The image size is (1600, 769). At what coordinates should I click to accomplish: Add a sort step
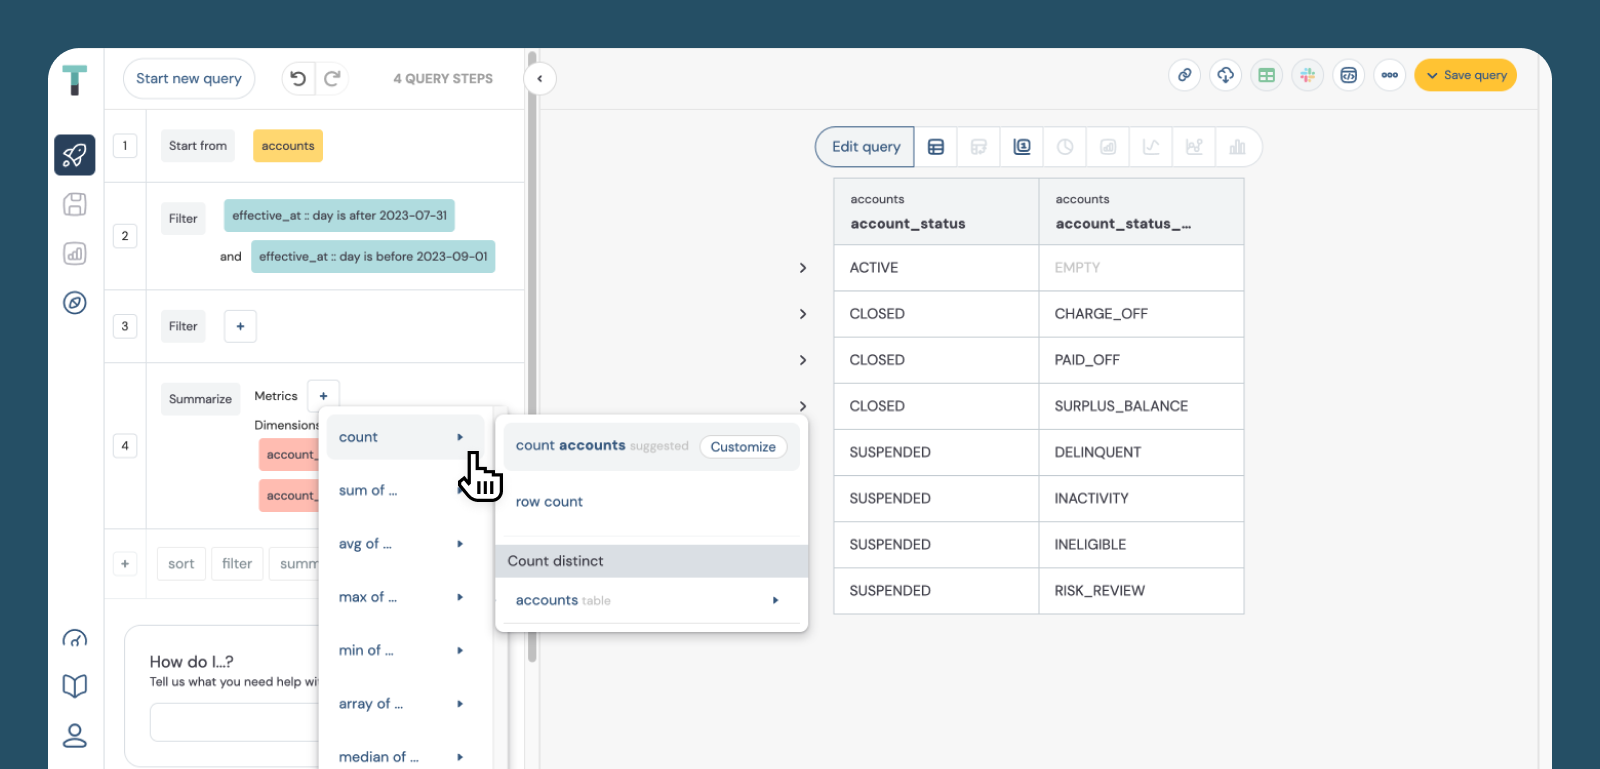(x=181, y=564)
